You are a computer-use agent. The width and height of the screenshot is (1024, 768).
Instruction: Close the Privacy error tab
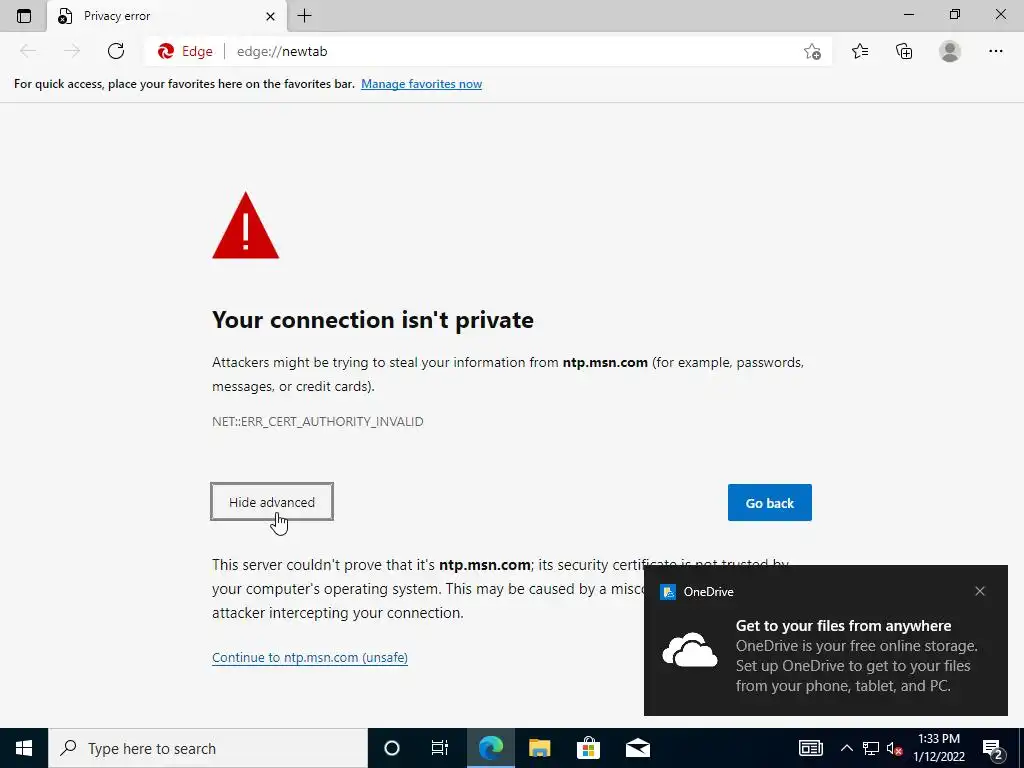[270, 16]
